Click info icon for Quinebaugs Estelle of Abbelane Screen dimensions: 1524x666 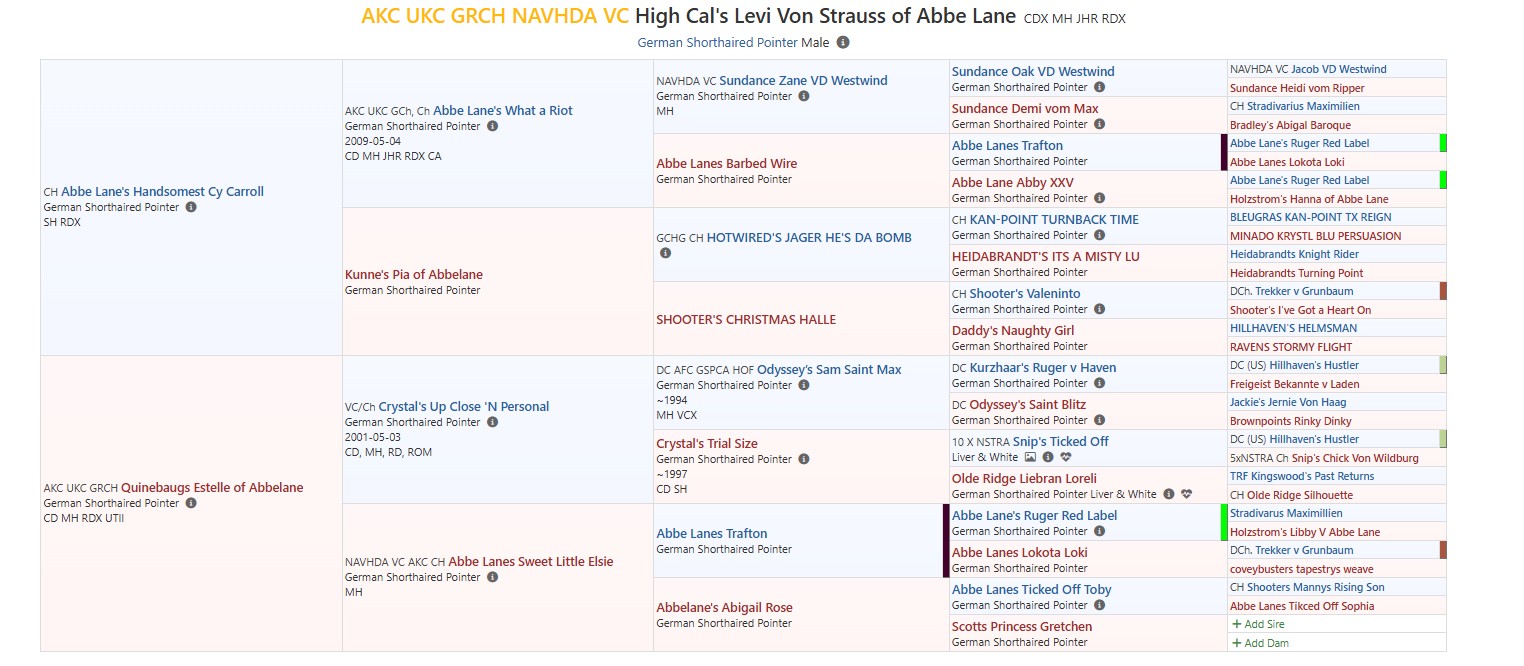pos(191,503)
